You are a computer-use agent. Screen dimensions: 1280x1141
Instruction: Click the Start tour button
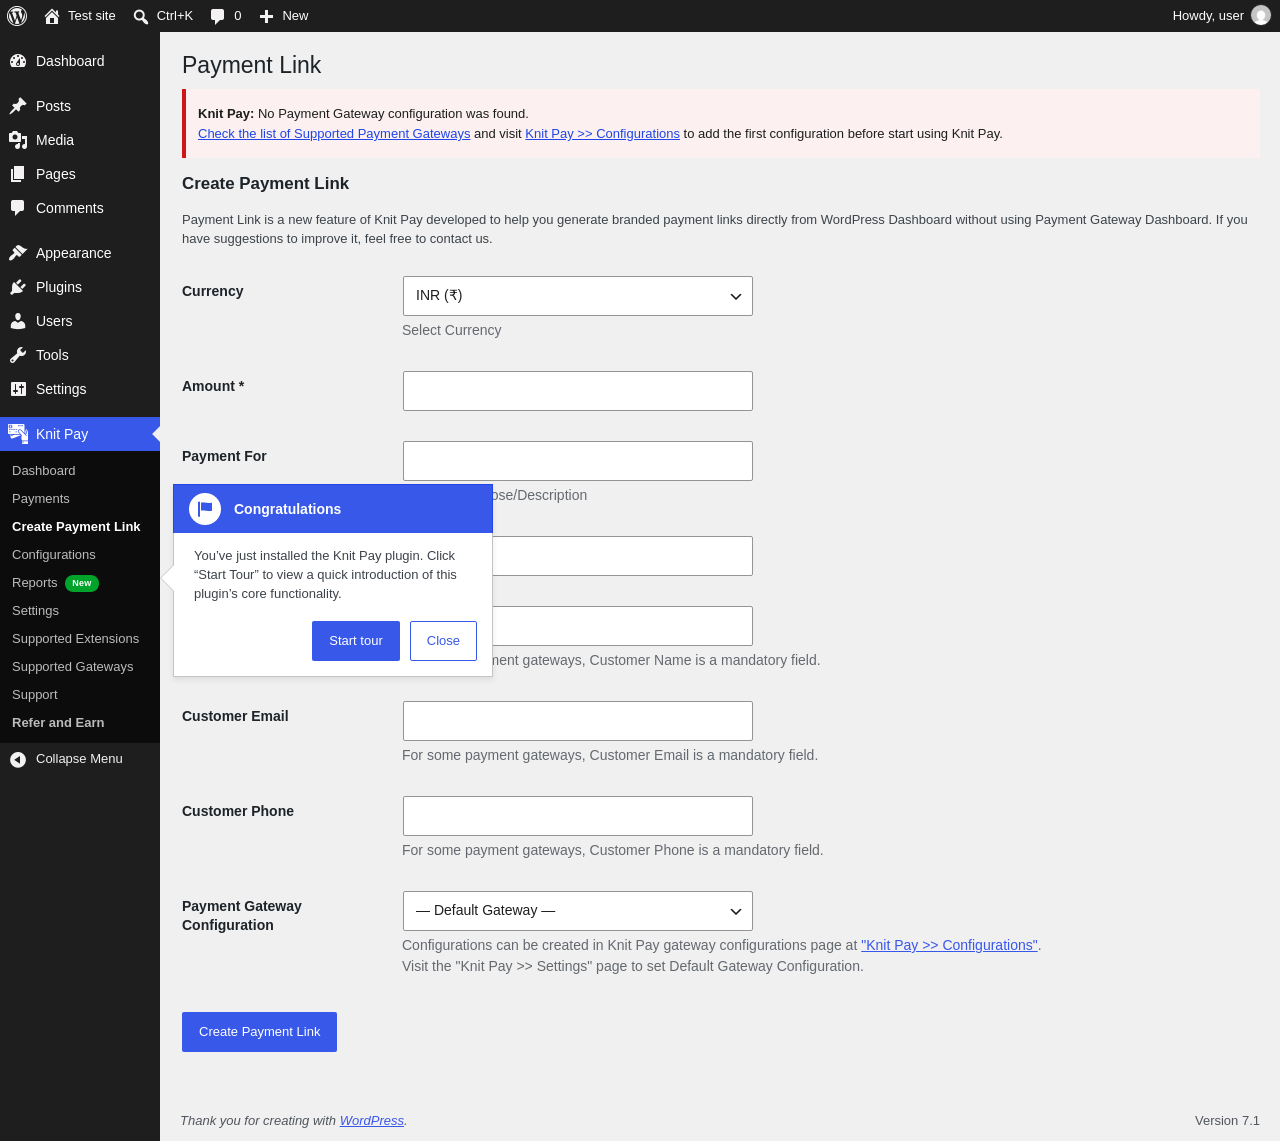[356, 641]
